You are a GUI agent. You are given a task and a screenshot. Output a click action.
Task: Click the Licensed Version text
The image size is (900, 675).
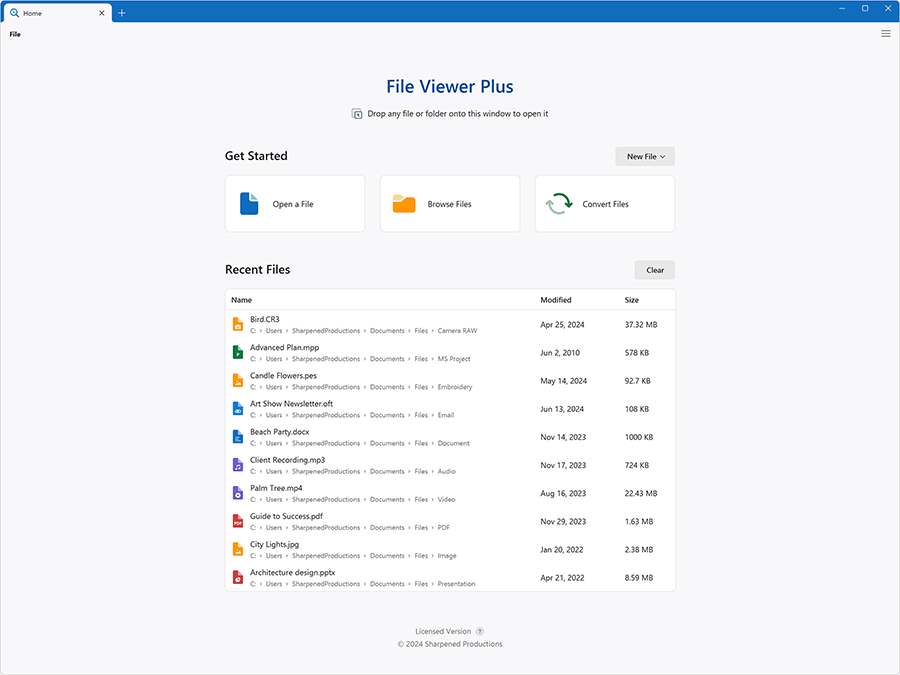pyautogui.click(x=443, y=631)
